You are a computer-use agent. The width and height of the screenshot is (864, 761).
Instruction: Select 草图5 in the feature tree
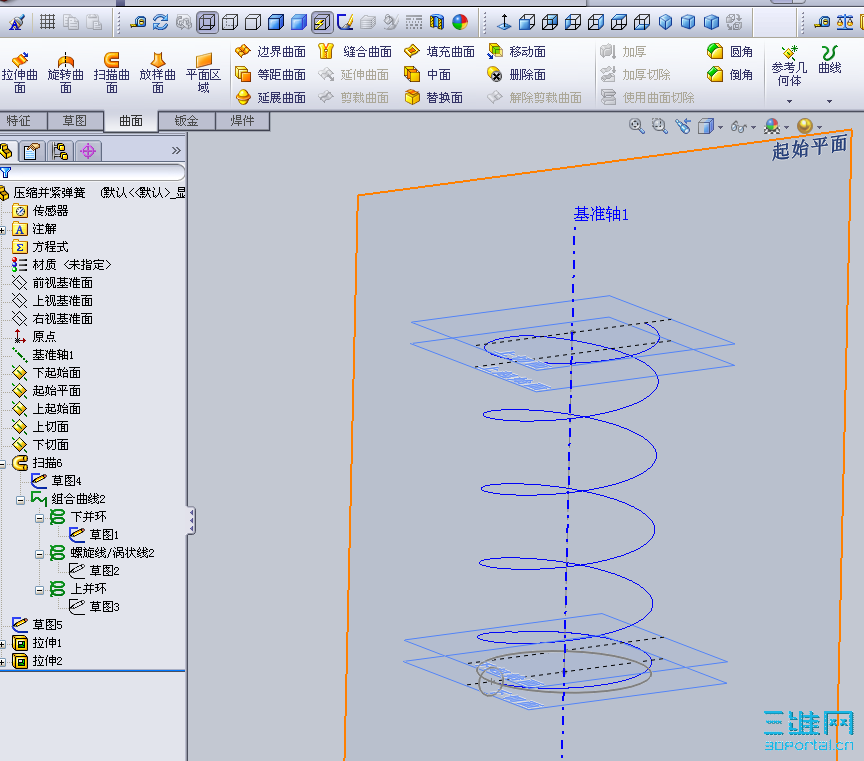pos(37,625)
